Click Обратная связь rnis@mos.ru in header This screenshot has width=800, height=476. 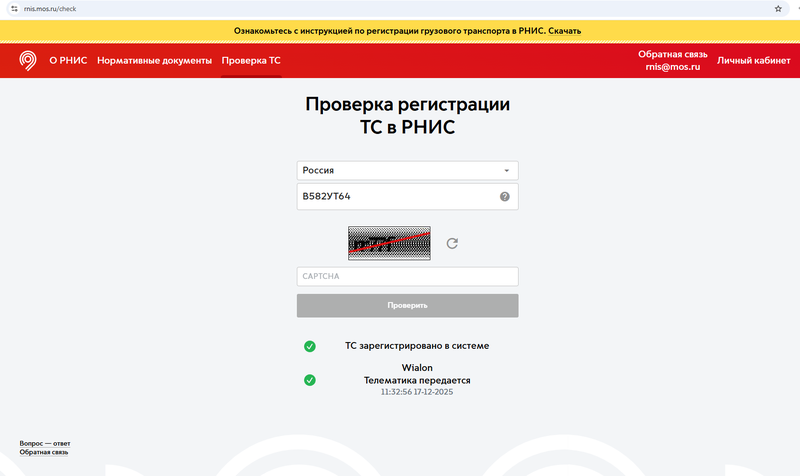pyautogui.click(x=672, y=60)
